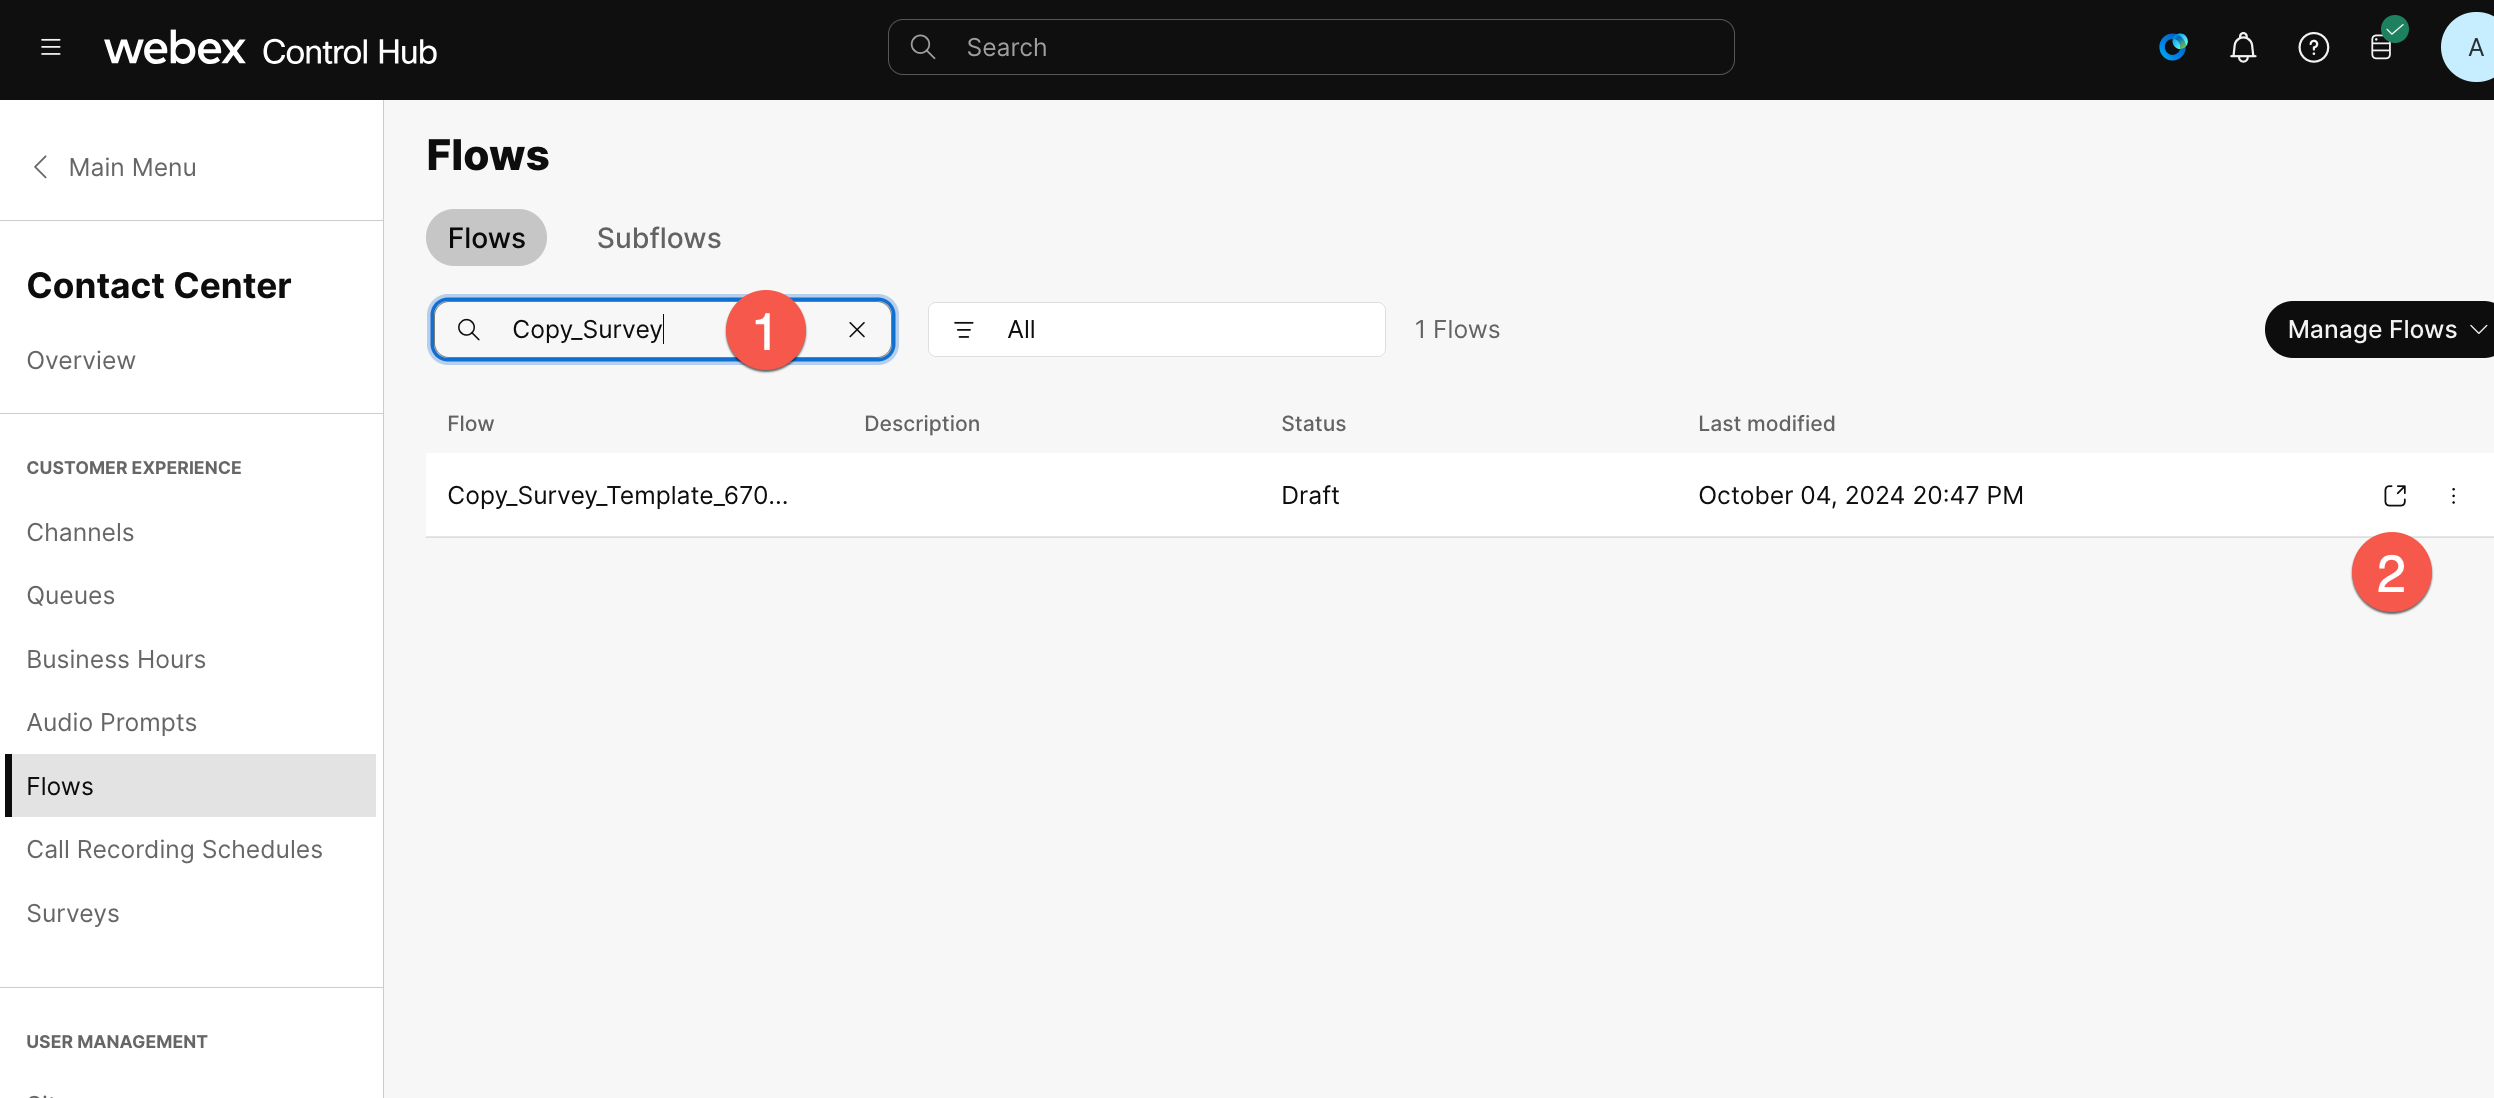Go to Audio Prompts section
Screen dimensions: 2494x1098
[112, 722]
